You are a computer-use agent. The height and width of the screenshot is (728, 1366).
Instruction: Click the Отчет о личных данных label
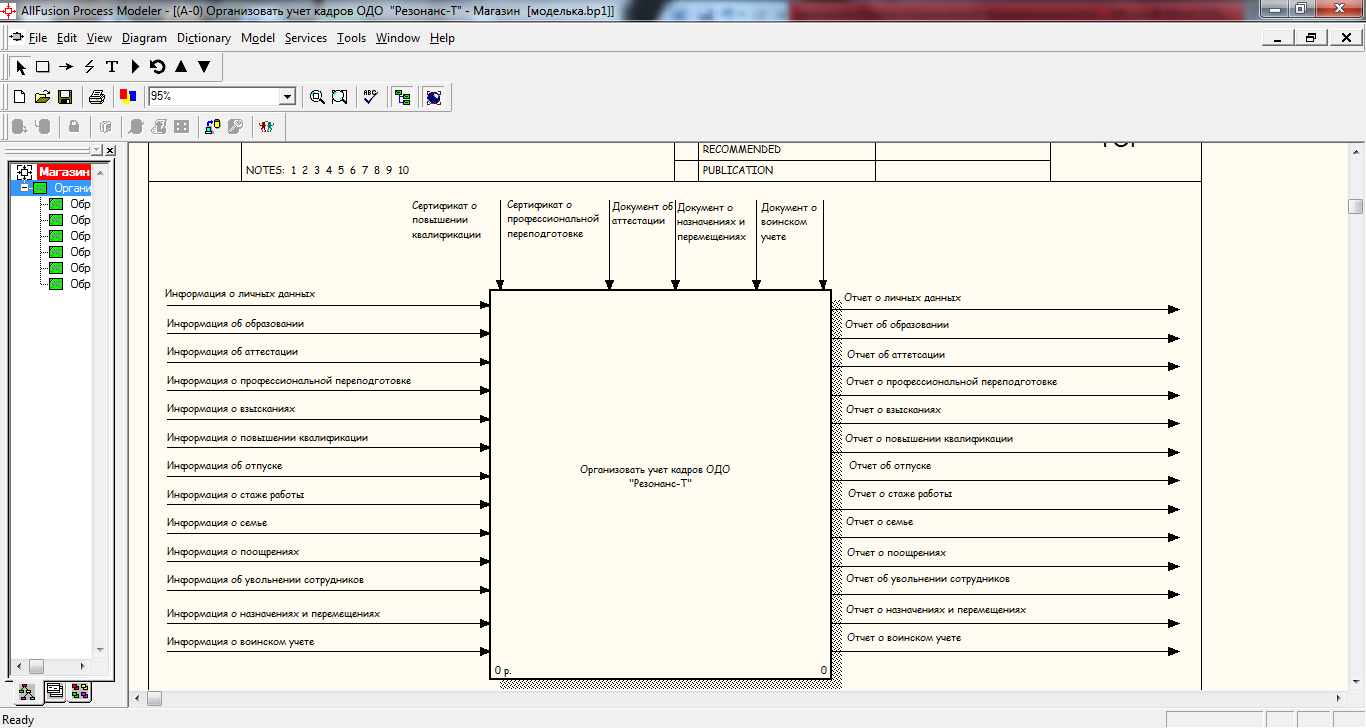click(x=903, y=297)
